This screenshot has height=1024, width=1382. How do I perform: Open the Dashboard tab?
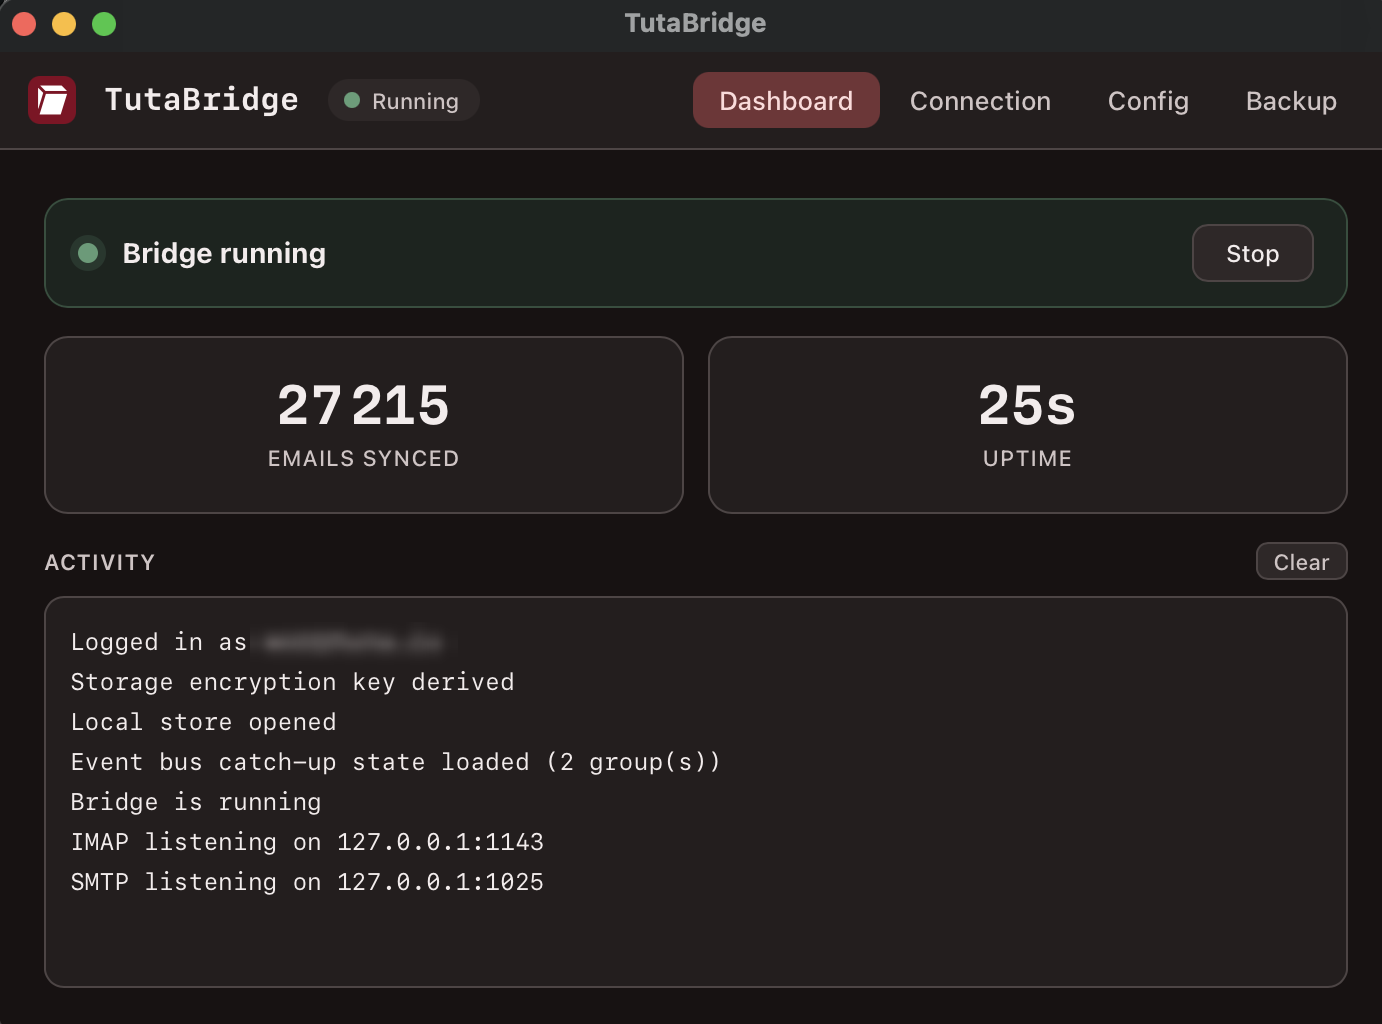[786, 100]
